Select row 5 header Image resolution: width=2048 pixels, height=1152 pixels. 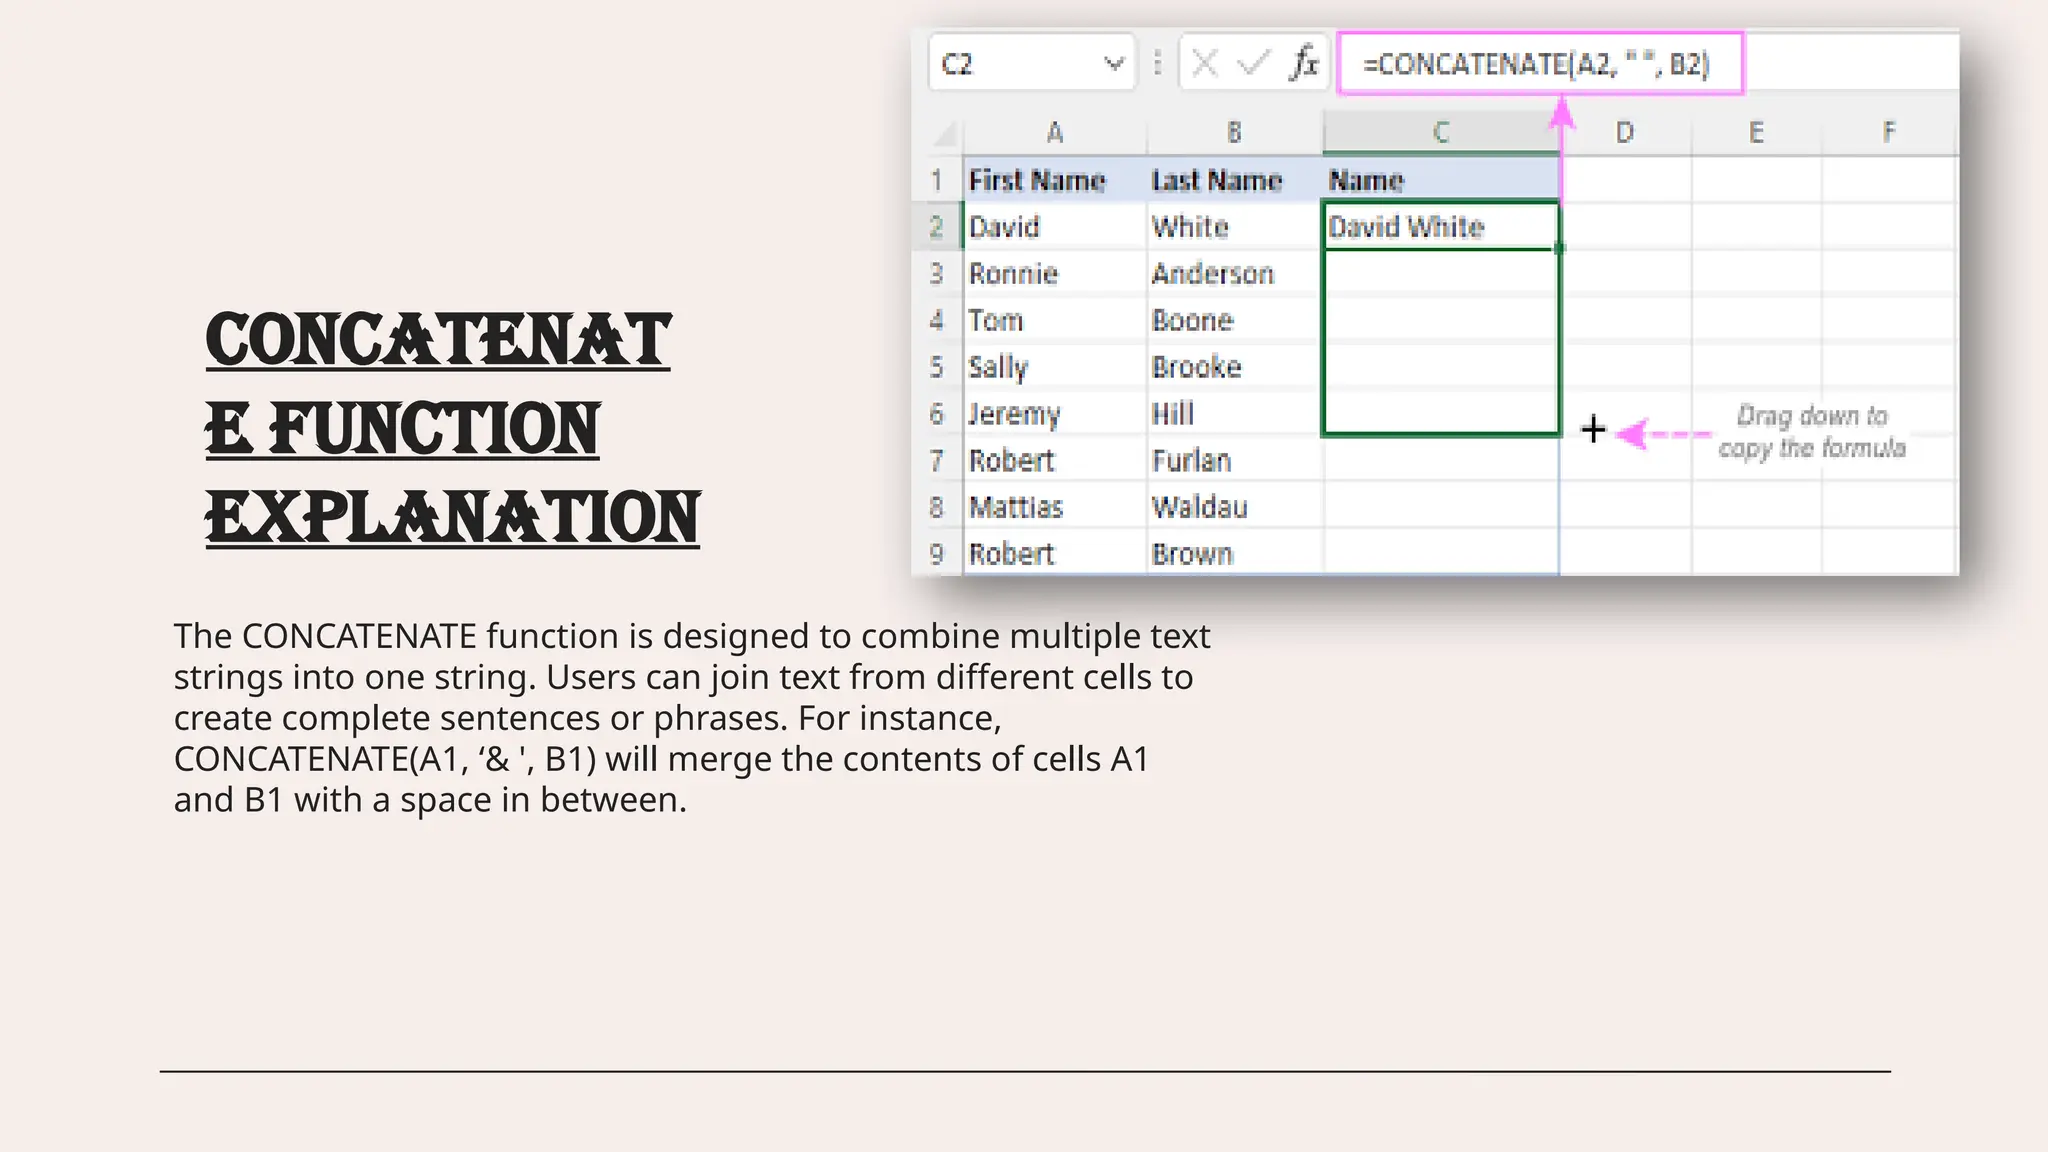937,367
